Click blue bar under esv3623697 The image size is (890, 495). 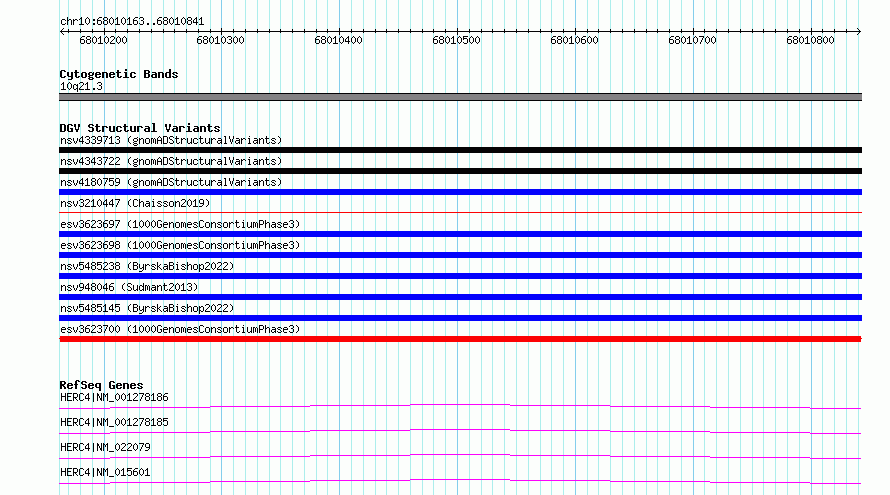click(460, 234)
